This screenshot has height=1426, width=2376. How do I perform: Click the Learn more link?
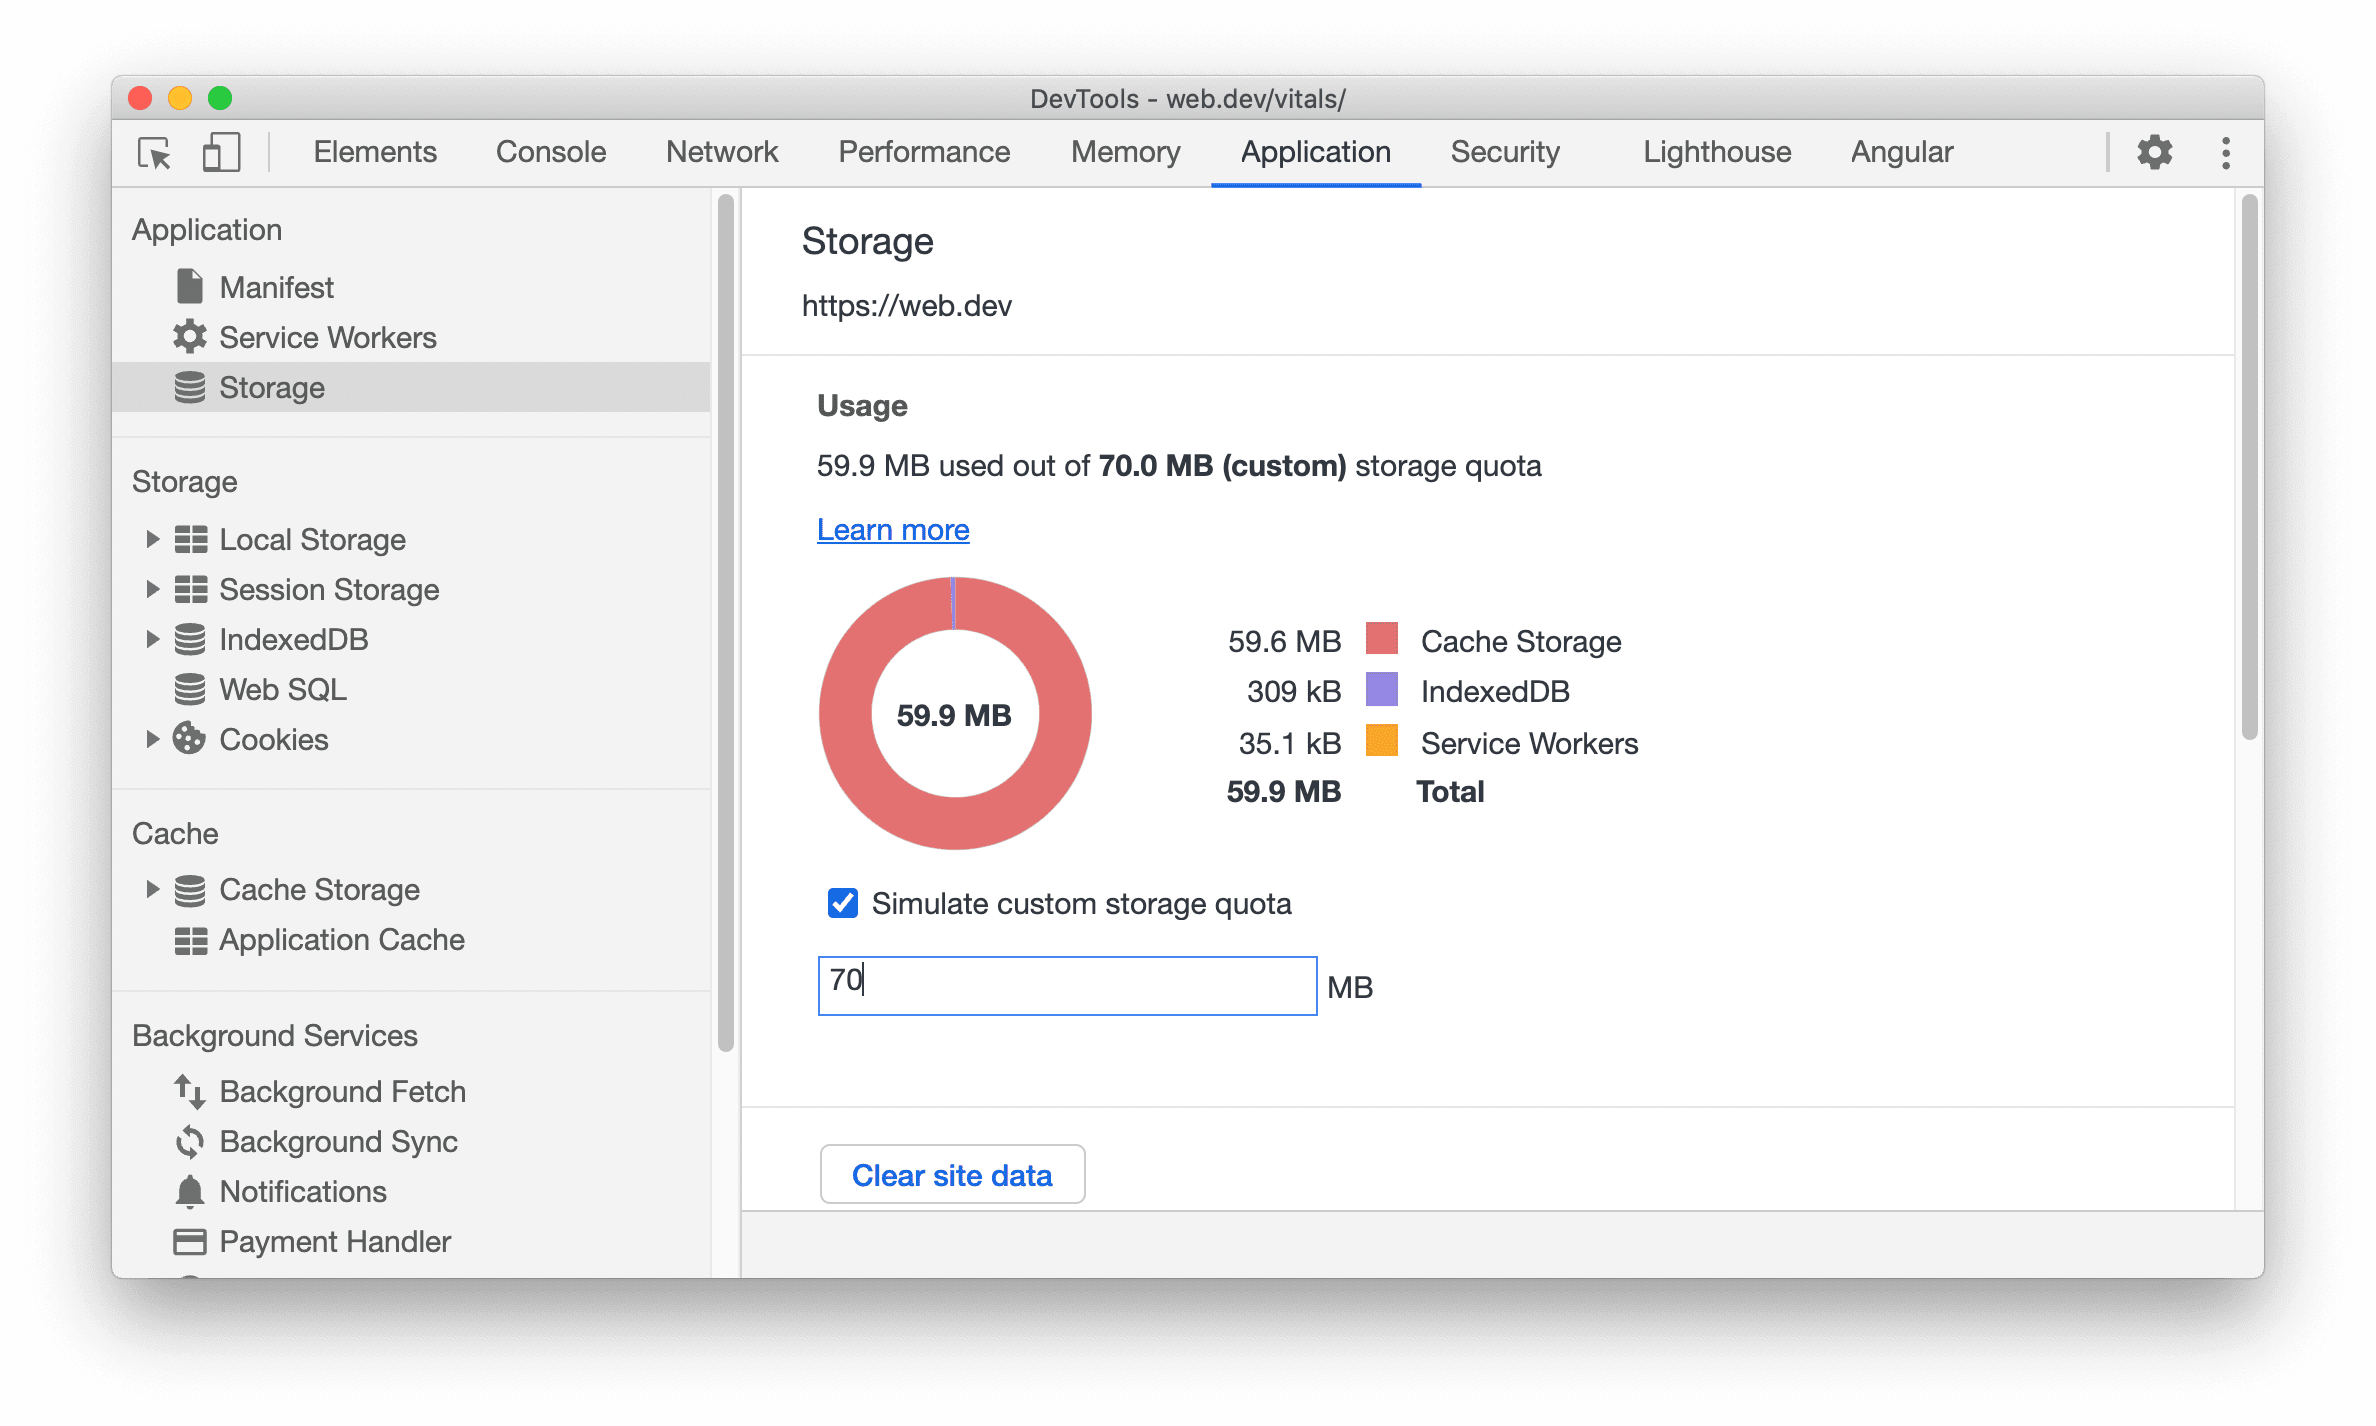pos(894,528)
